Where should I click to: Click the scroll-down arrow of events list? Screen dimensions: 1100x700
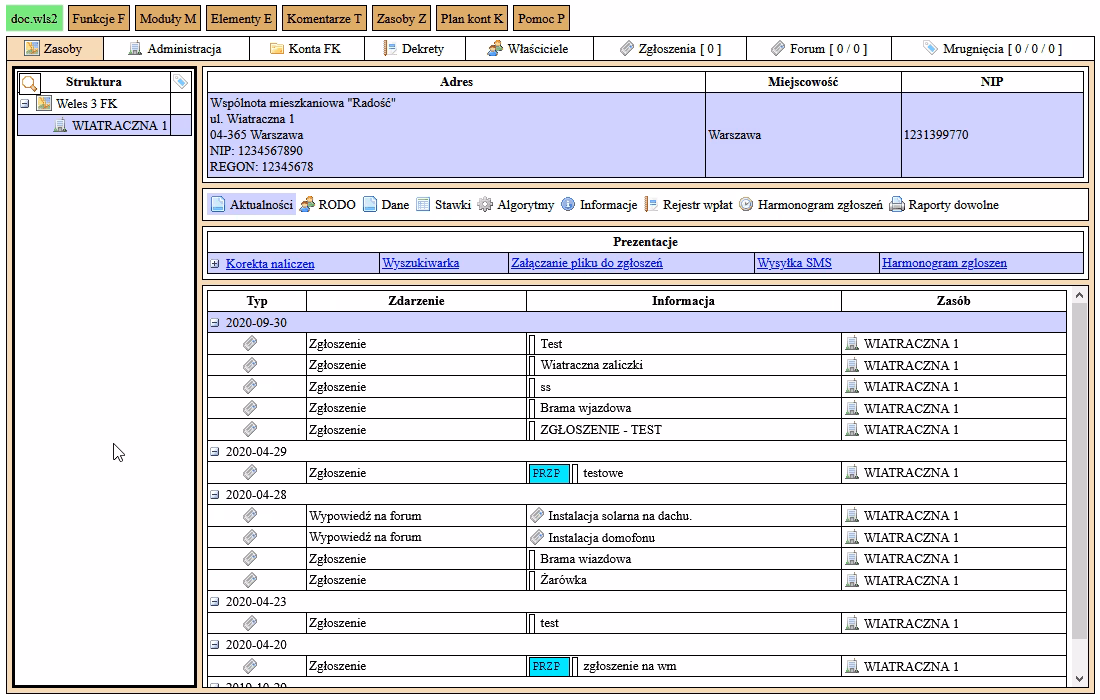(1078, 679)
